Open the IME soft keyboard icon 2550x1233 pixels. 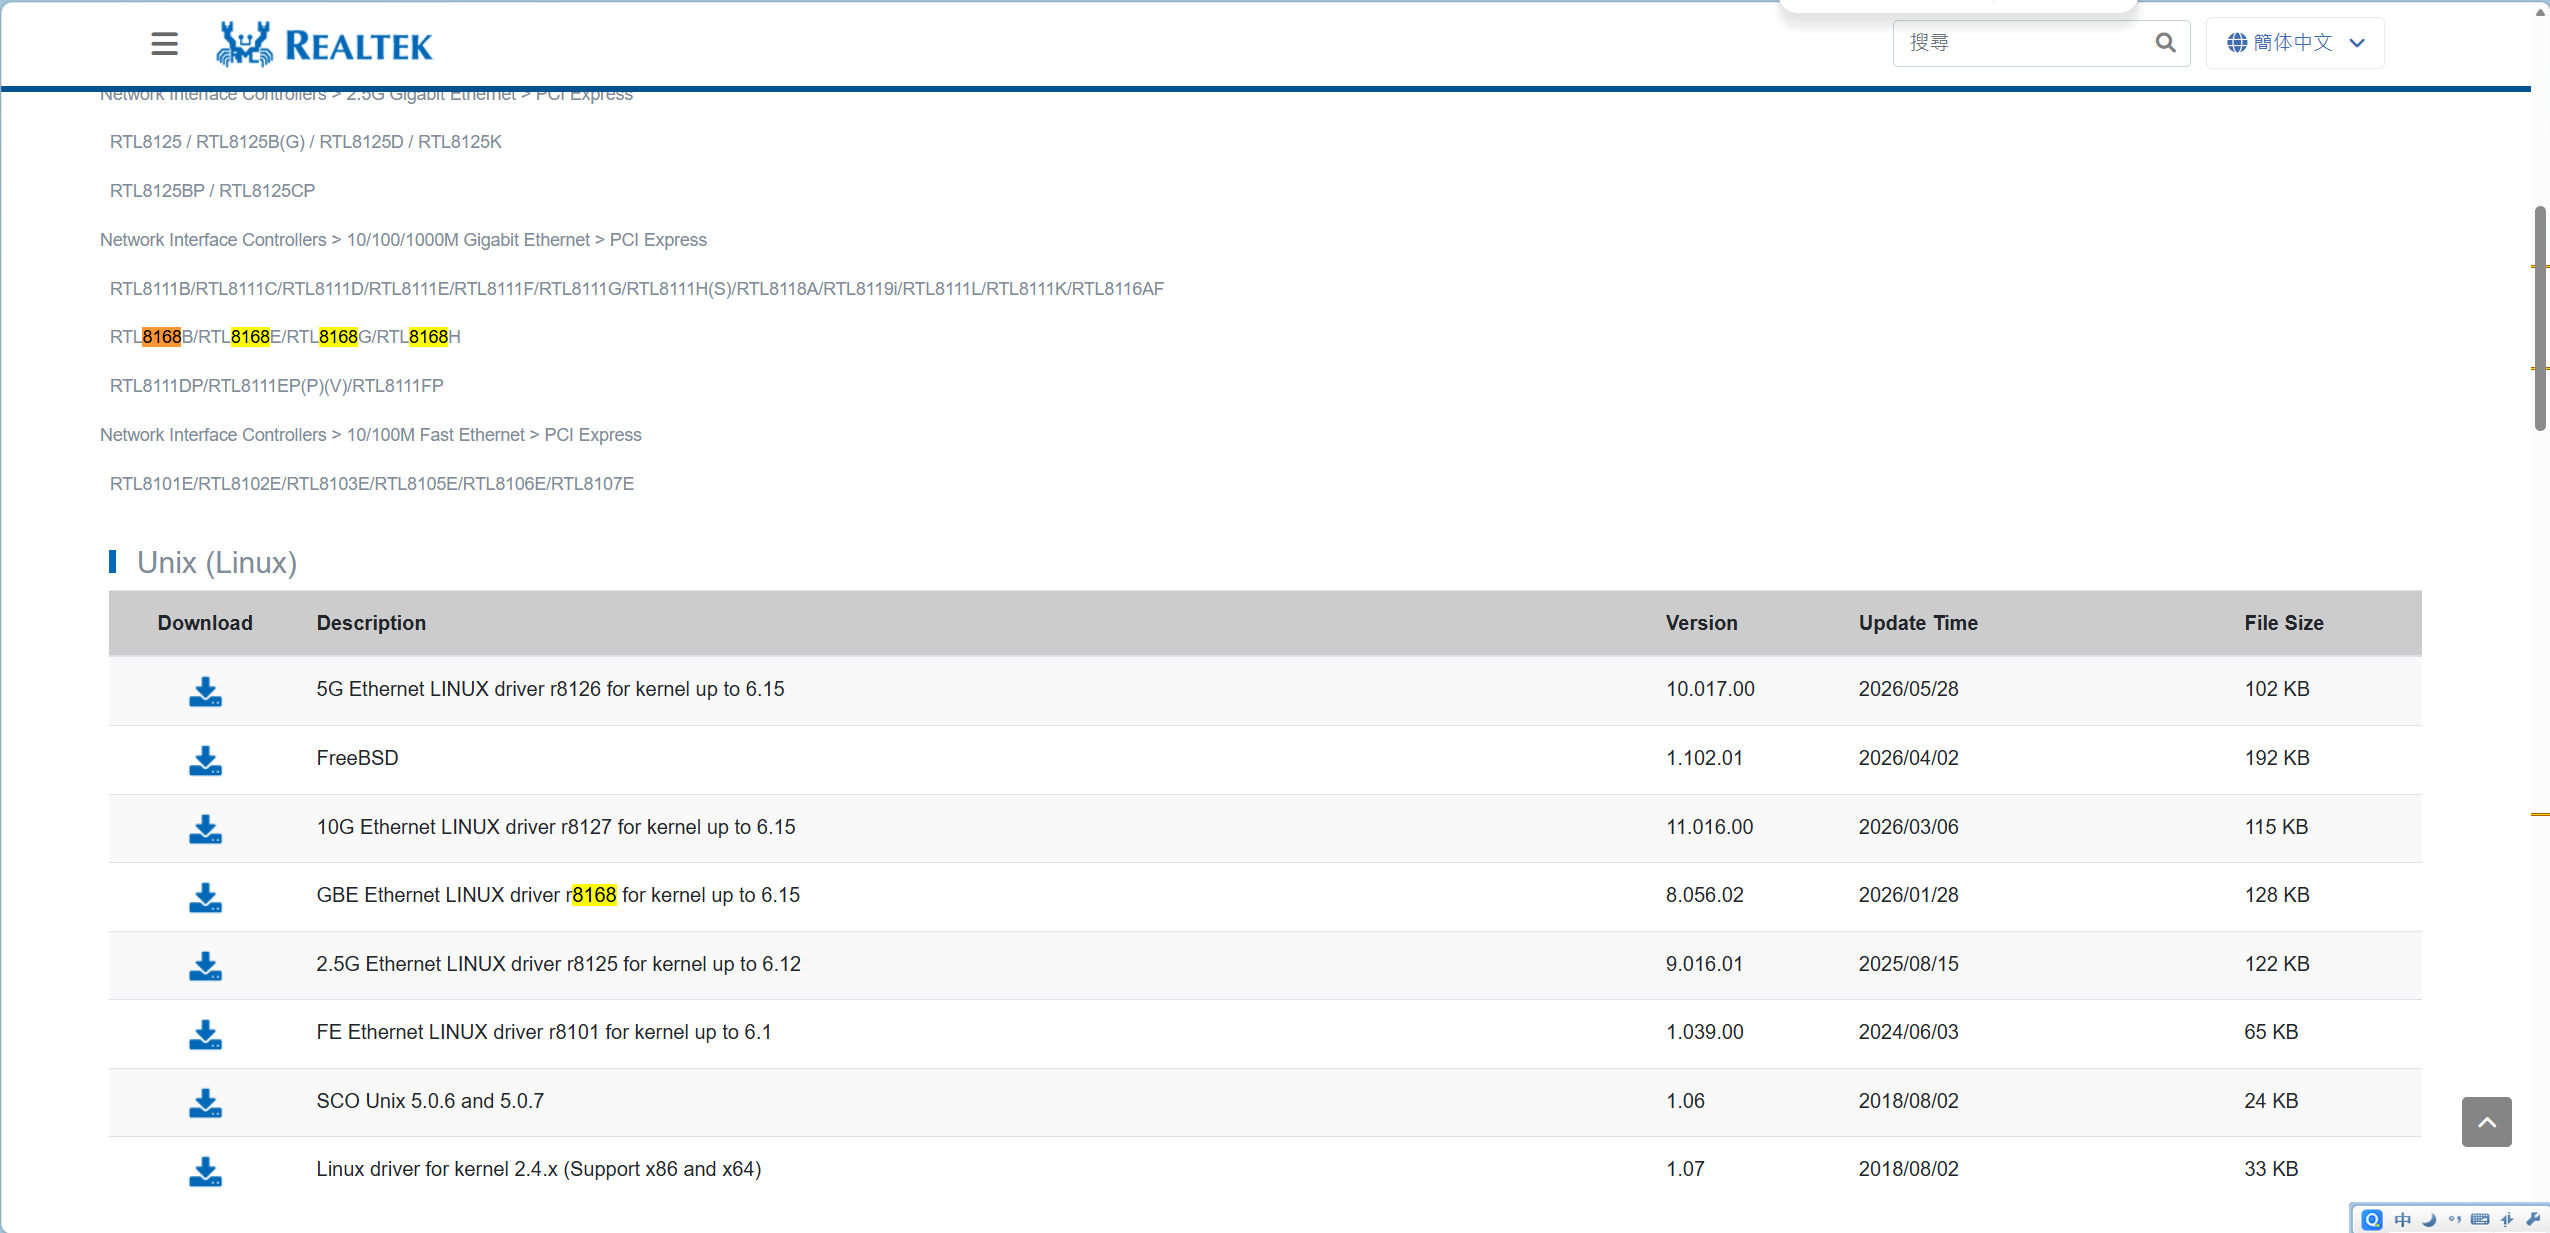2480,1220
